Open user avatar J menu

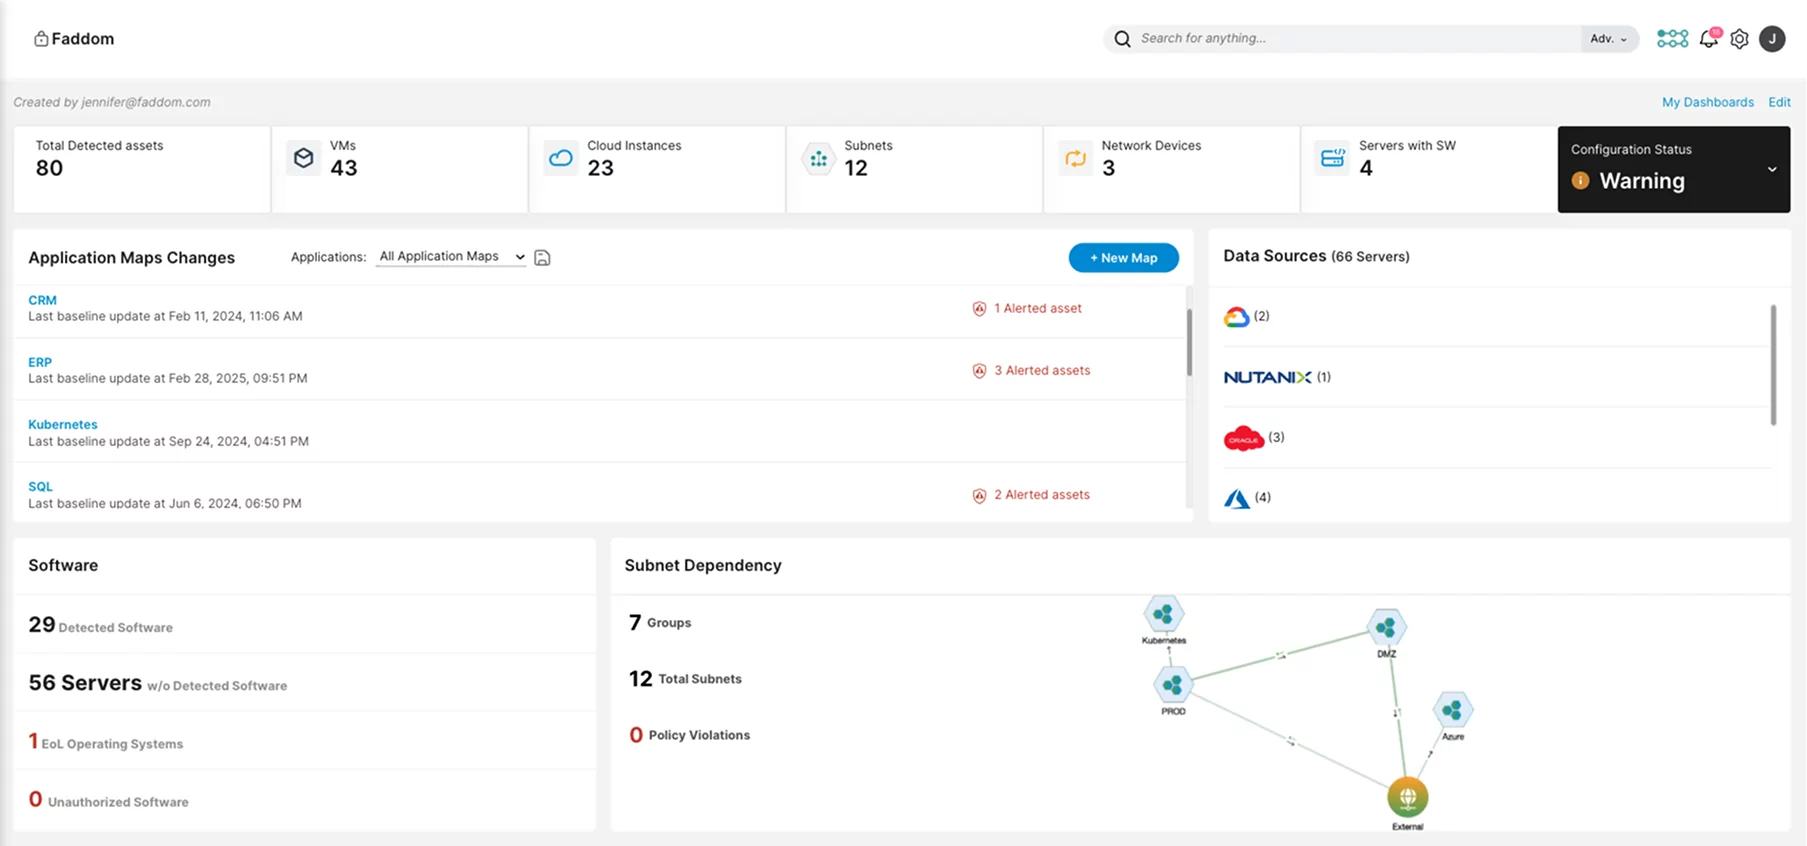click(1772, 39)
